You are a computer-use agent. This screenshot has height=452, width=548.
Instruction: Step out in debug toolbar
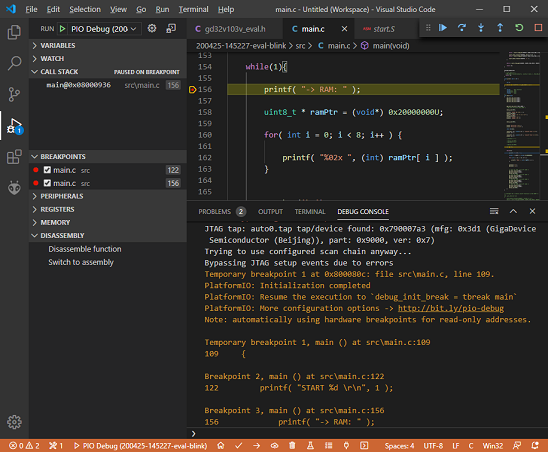tap(500, 28)
